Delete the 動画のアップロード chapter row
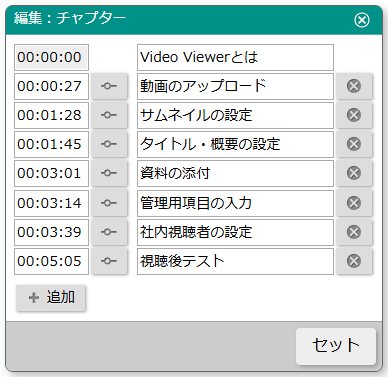This screenshot has width=388, height=377. 354,86
